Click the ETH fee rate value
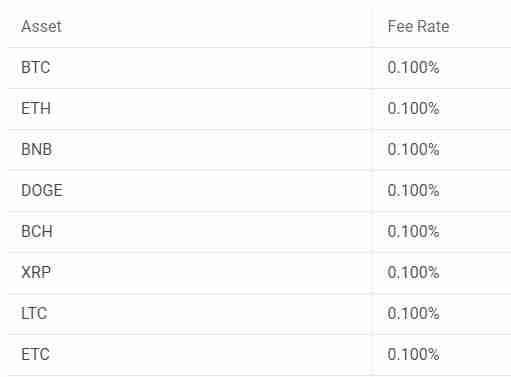 413,108
